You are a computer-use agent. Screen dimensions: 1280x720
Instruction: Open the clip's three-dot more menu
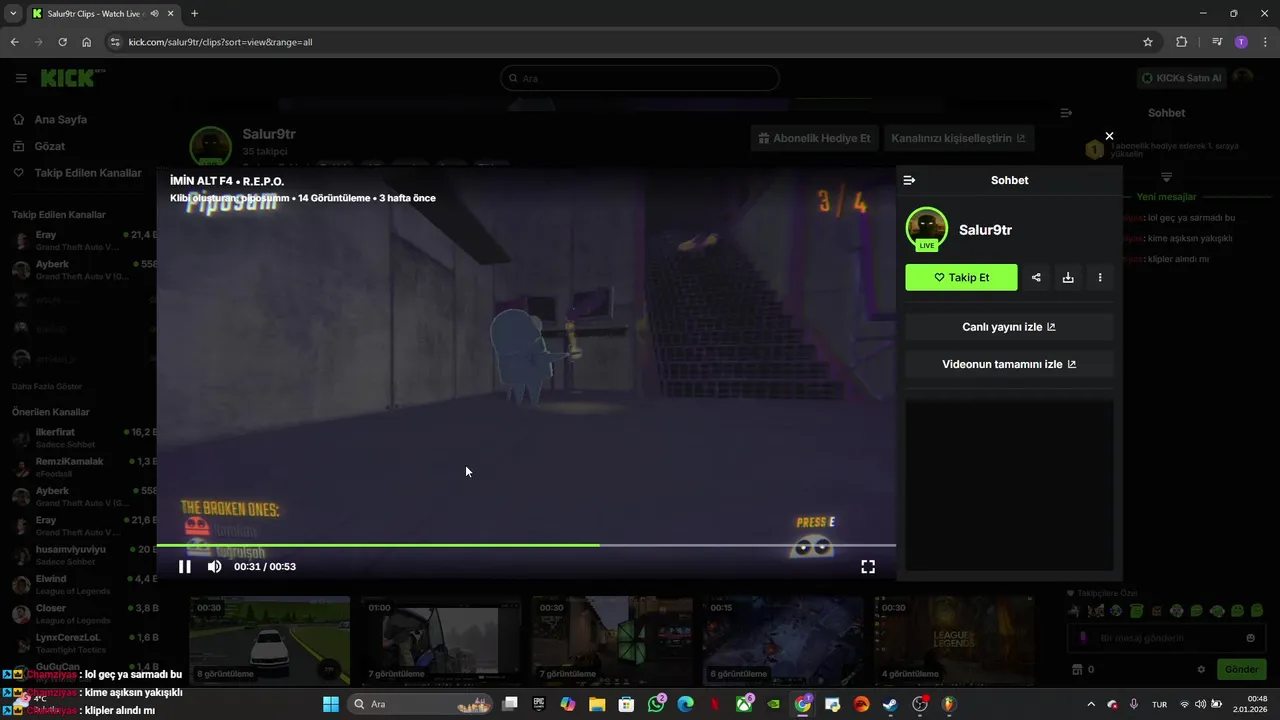point(1100,278)
